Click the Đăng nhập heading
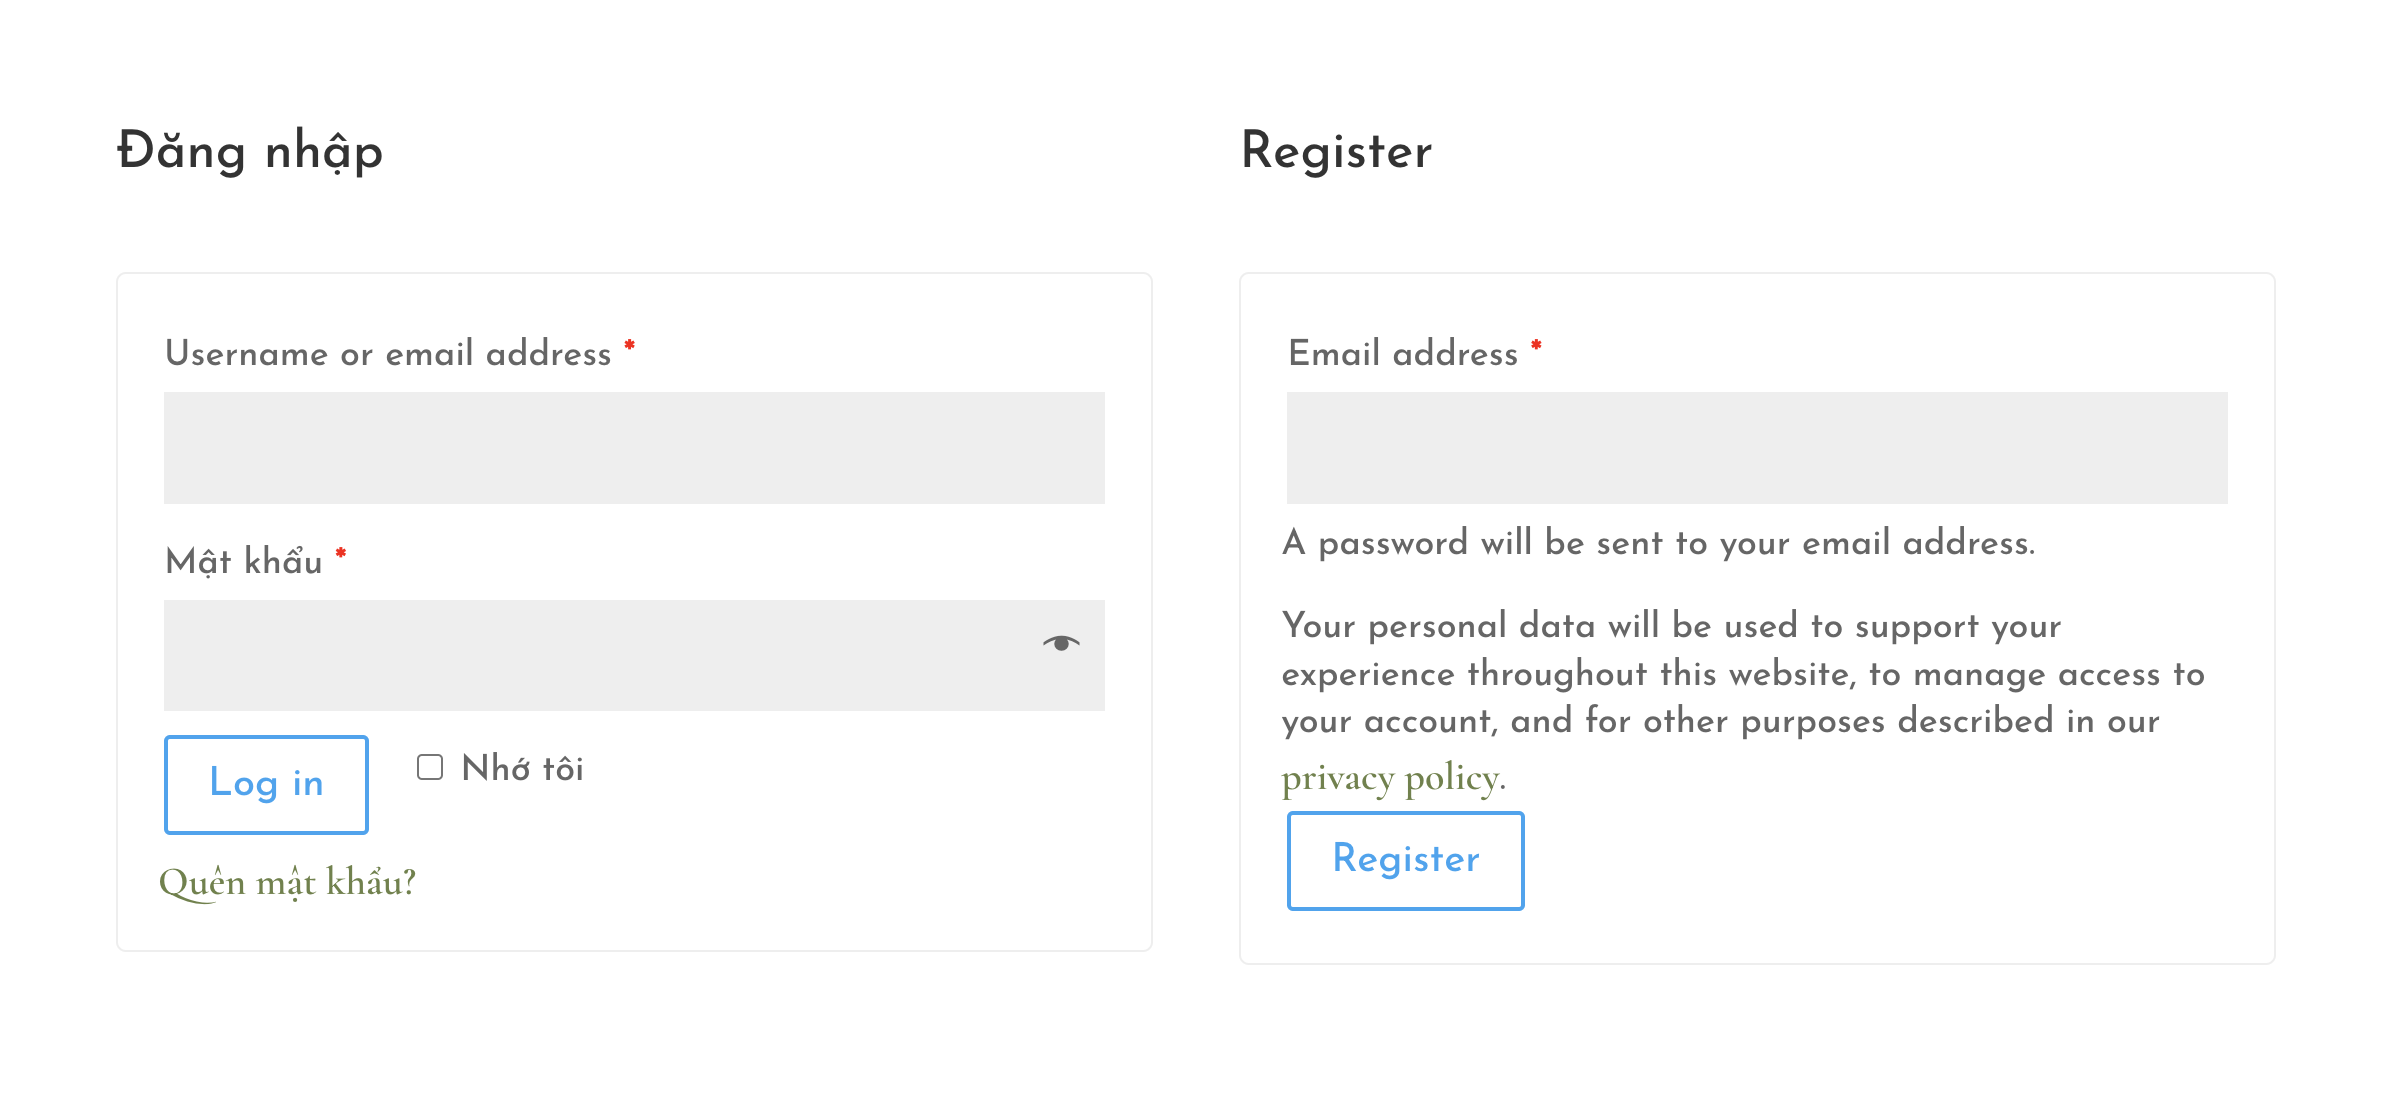Viewport: 2398px width, 1100px height. [250, 151]
